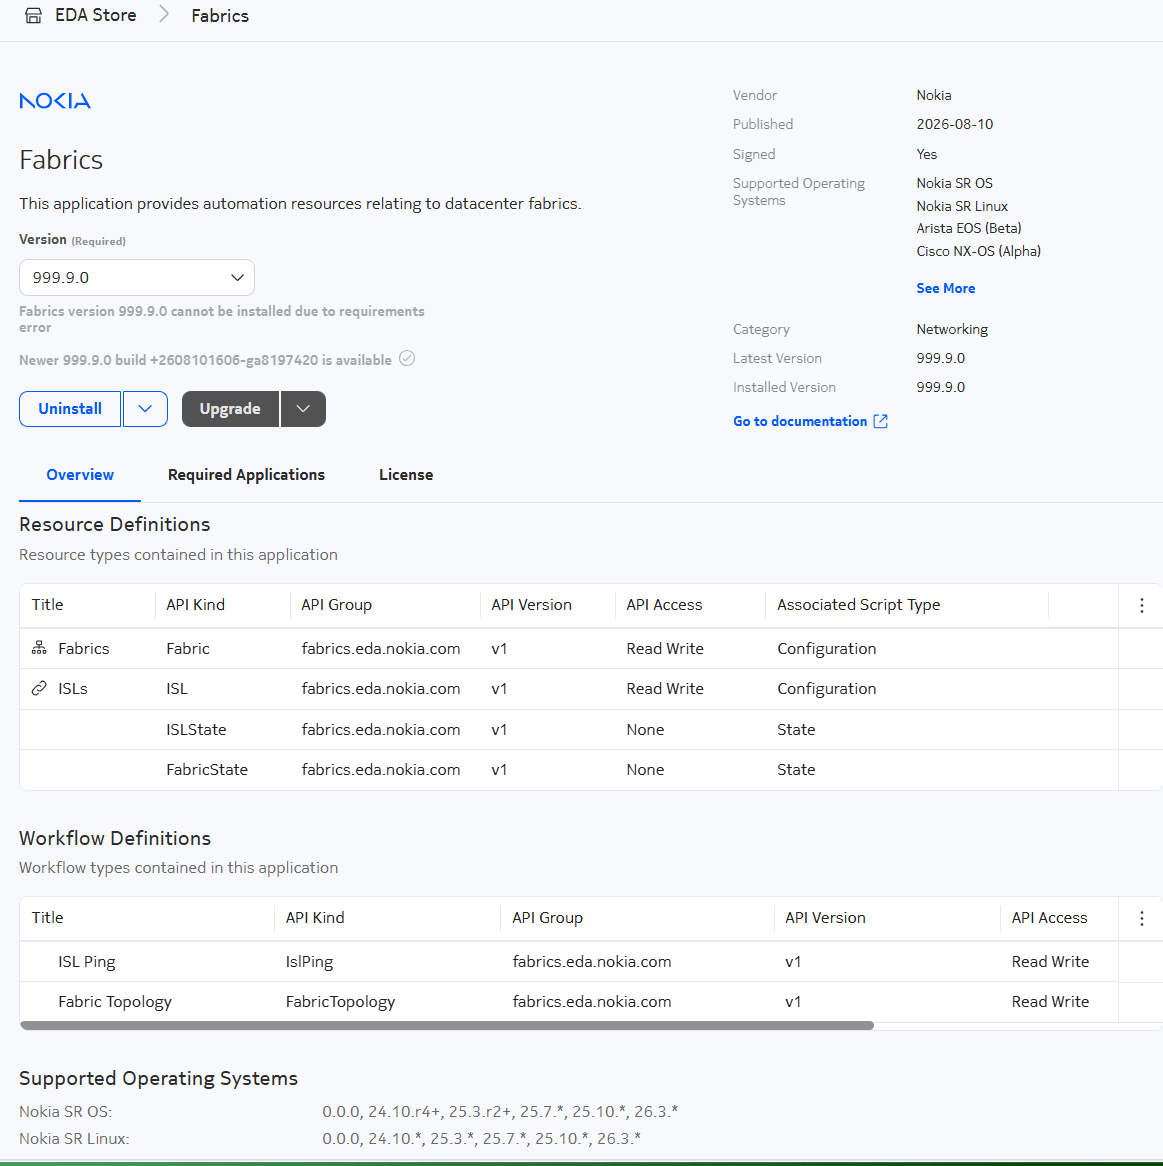The image size is (1163, 1166).
Task: Click See More operating systems link
Action: [x=946, y=289]
